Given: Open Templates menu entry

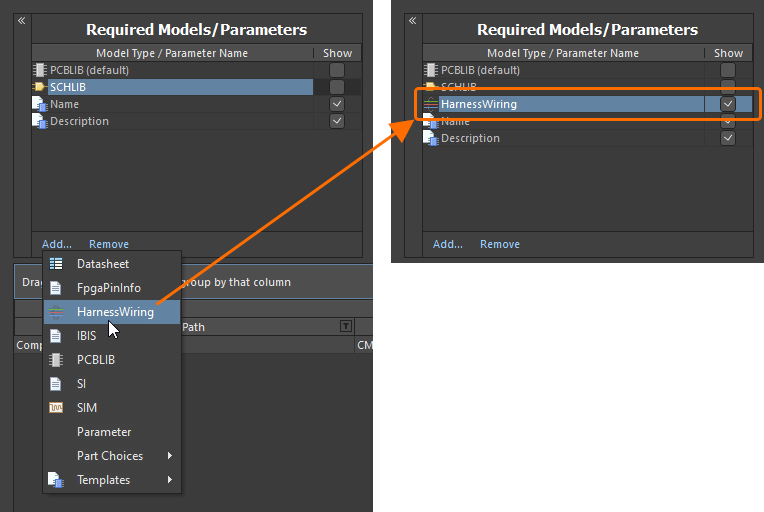Looking at the screenshot, I should (x=112, y=480).
